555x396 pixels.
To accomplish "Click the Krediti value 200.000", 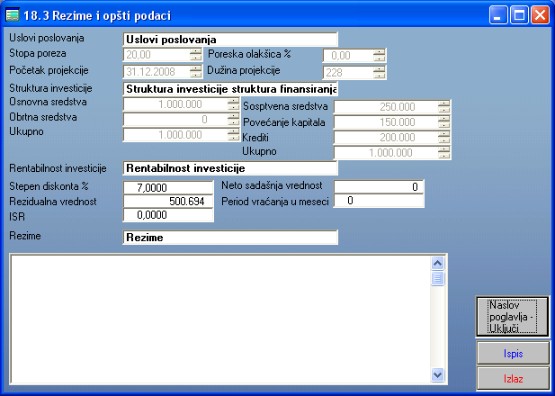I will (x=397, y=137).
